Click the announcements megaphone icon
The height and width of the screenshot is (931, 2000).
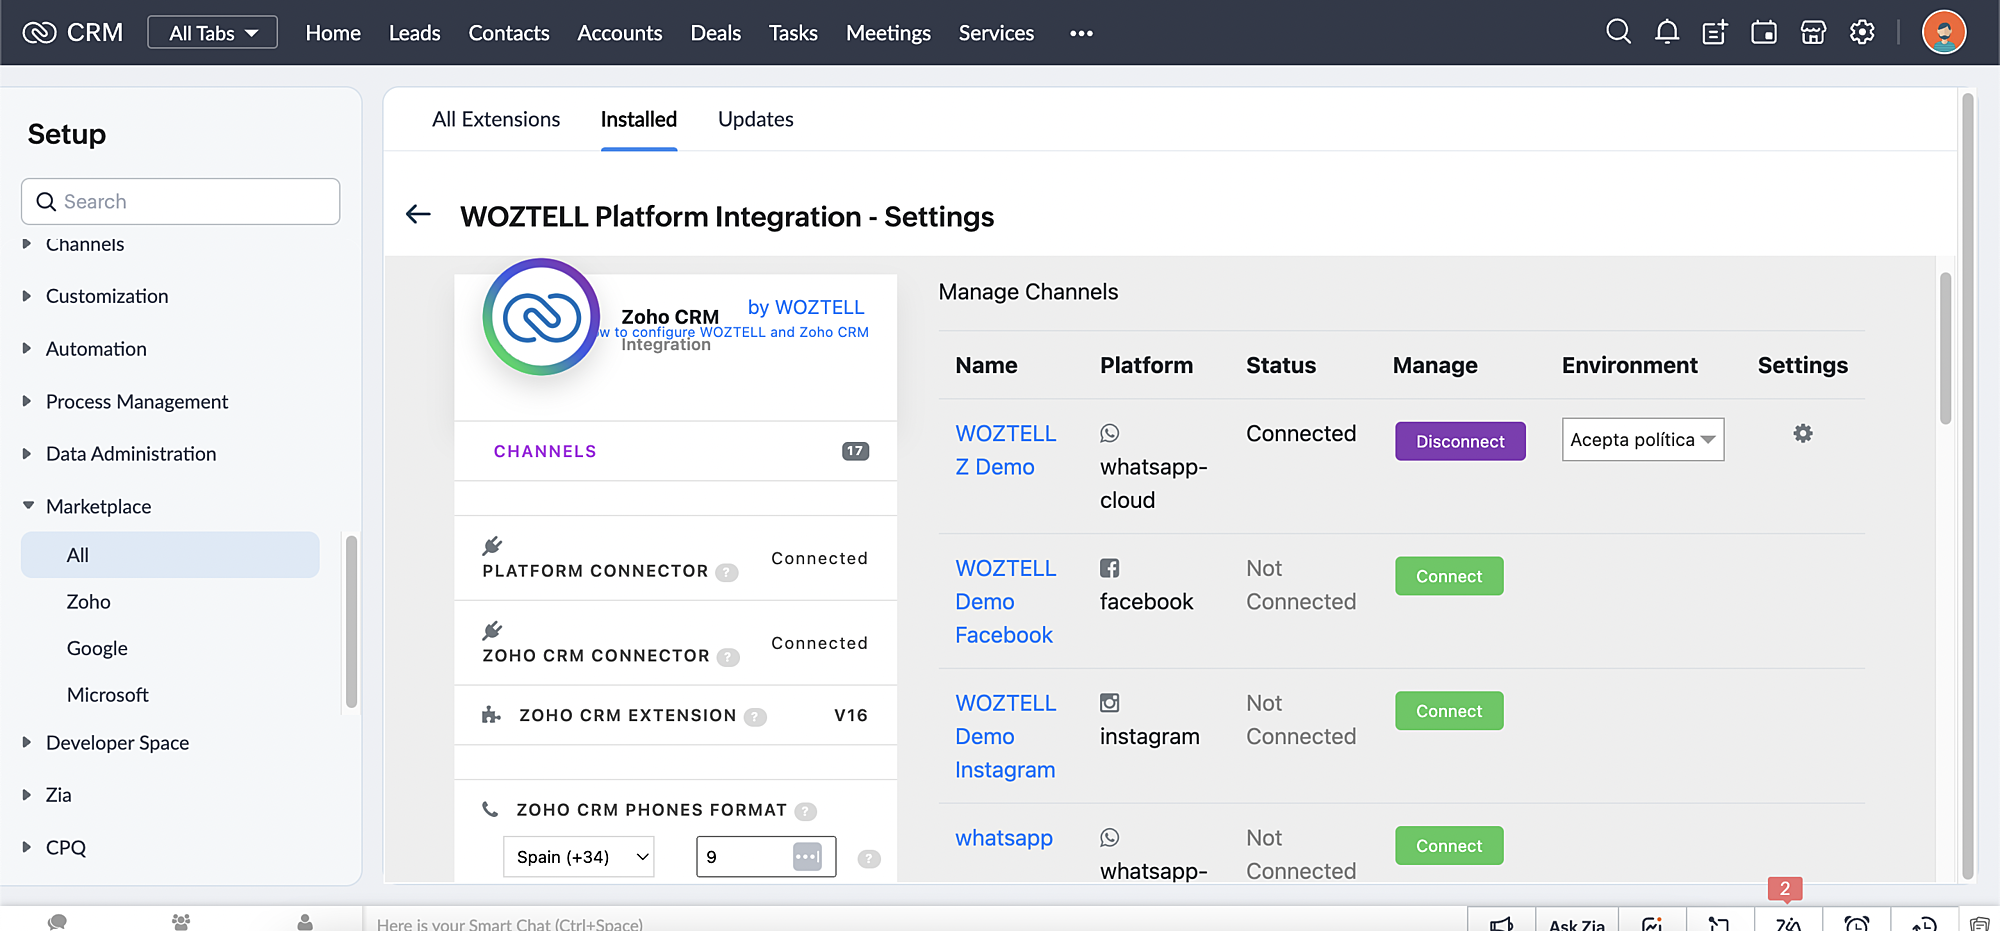point(1502,923)
